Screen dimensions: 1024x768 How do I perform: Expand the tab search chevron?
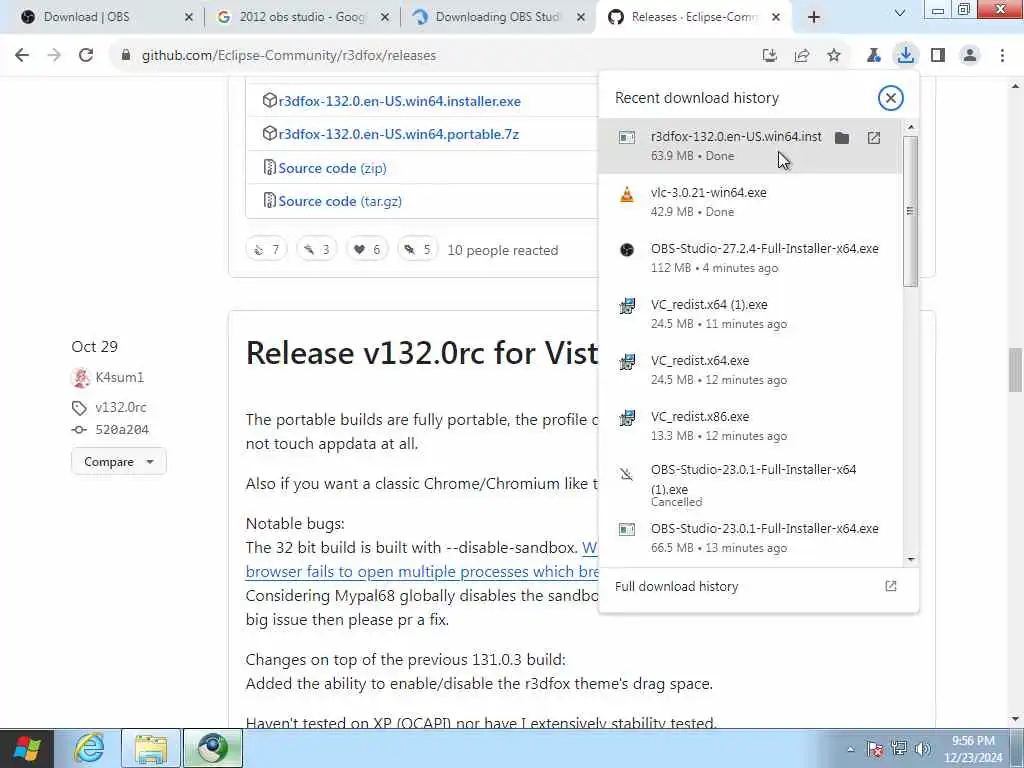(899, 13)
